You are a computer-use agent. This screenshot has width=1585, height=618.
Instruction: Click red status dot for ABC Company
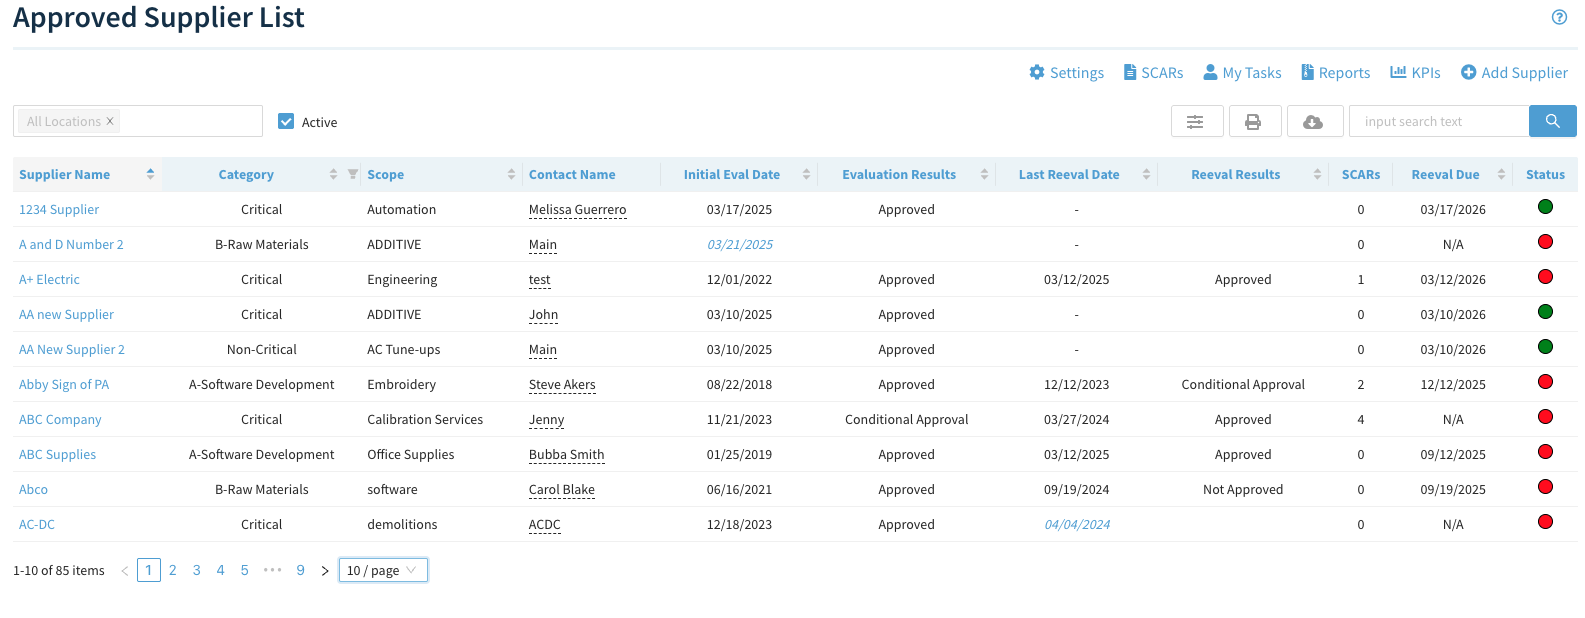click(x=1545, y=417)
